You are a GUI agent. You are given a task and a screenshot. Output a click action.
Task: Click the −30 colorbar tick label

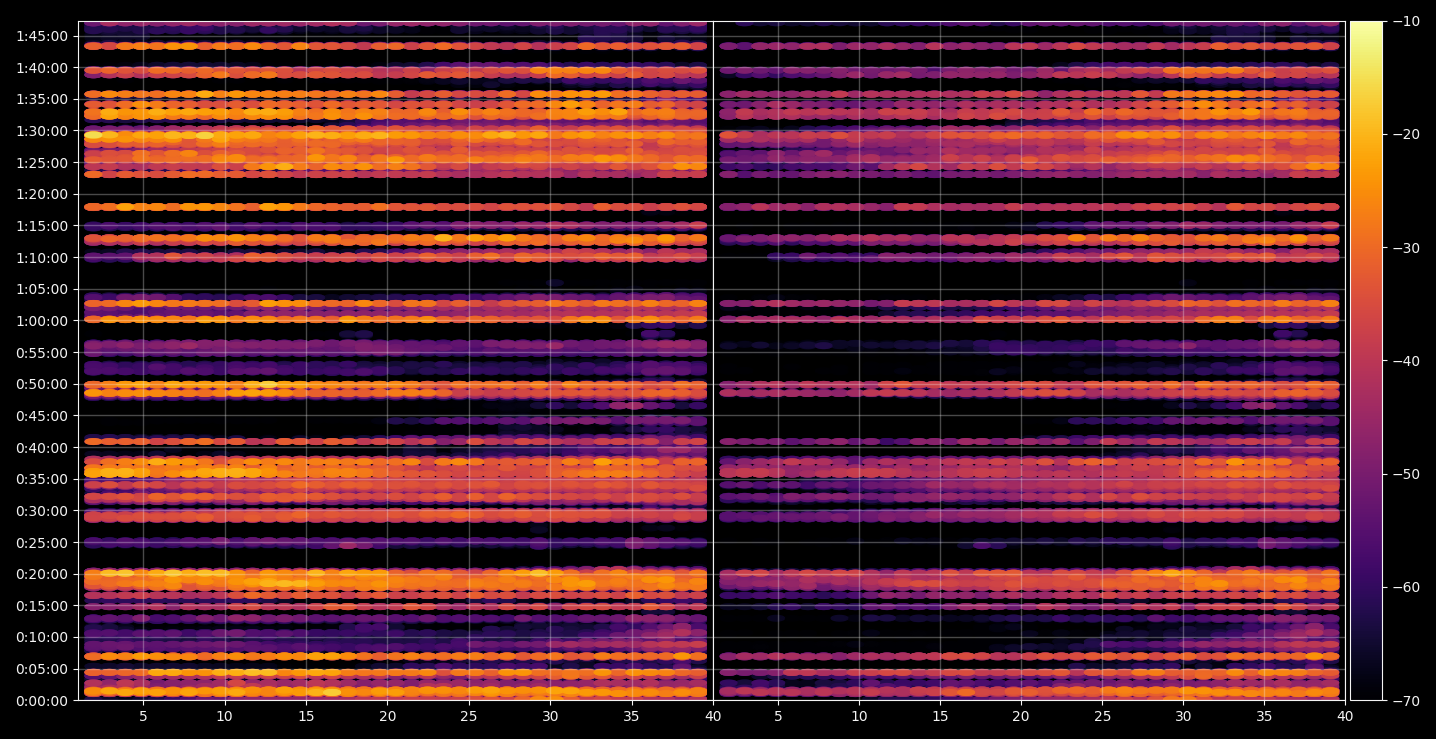pos(1405,247)
